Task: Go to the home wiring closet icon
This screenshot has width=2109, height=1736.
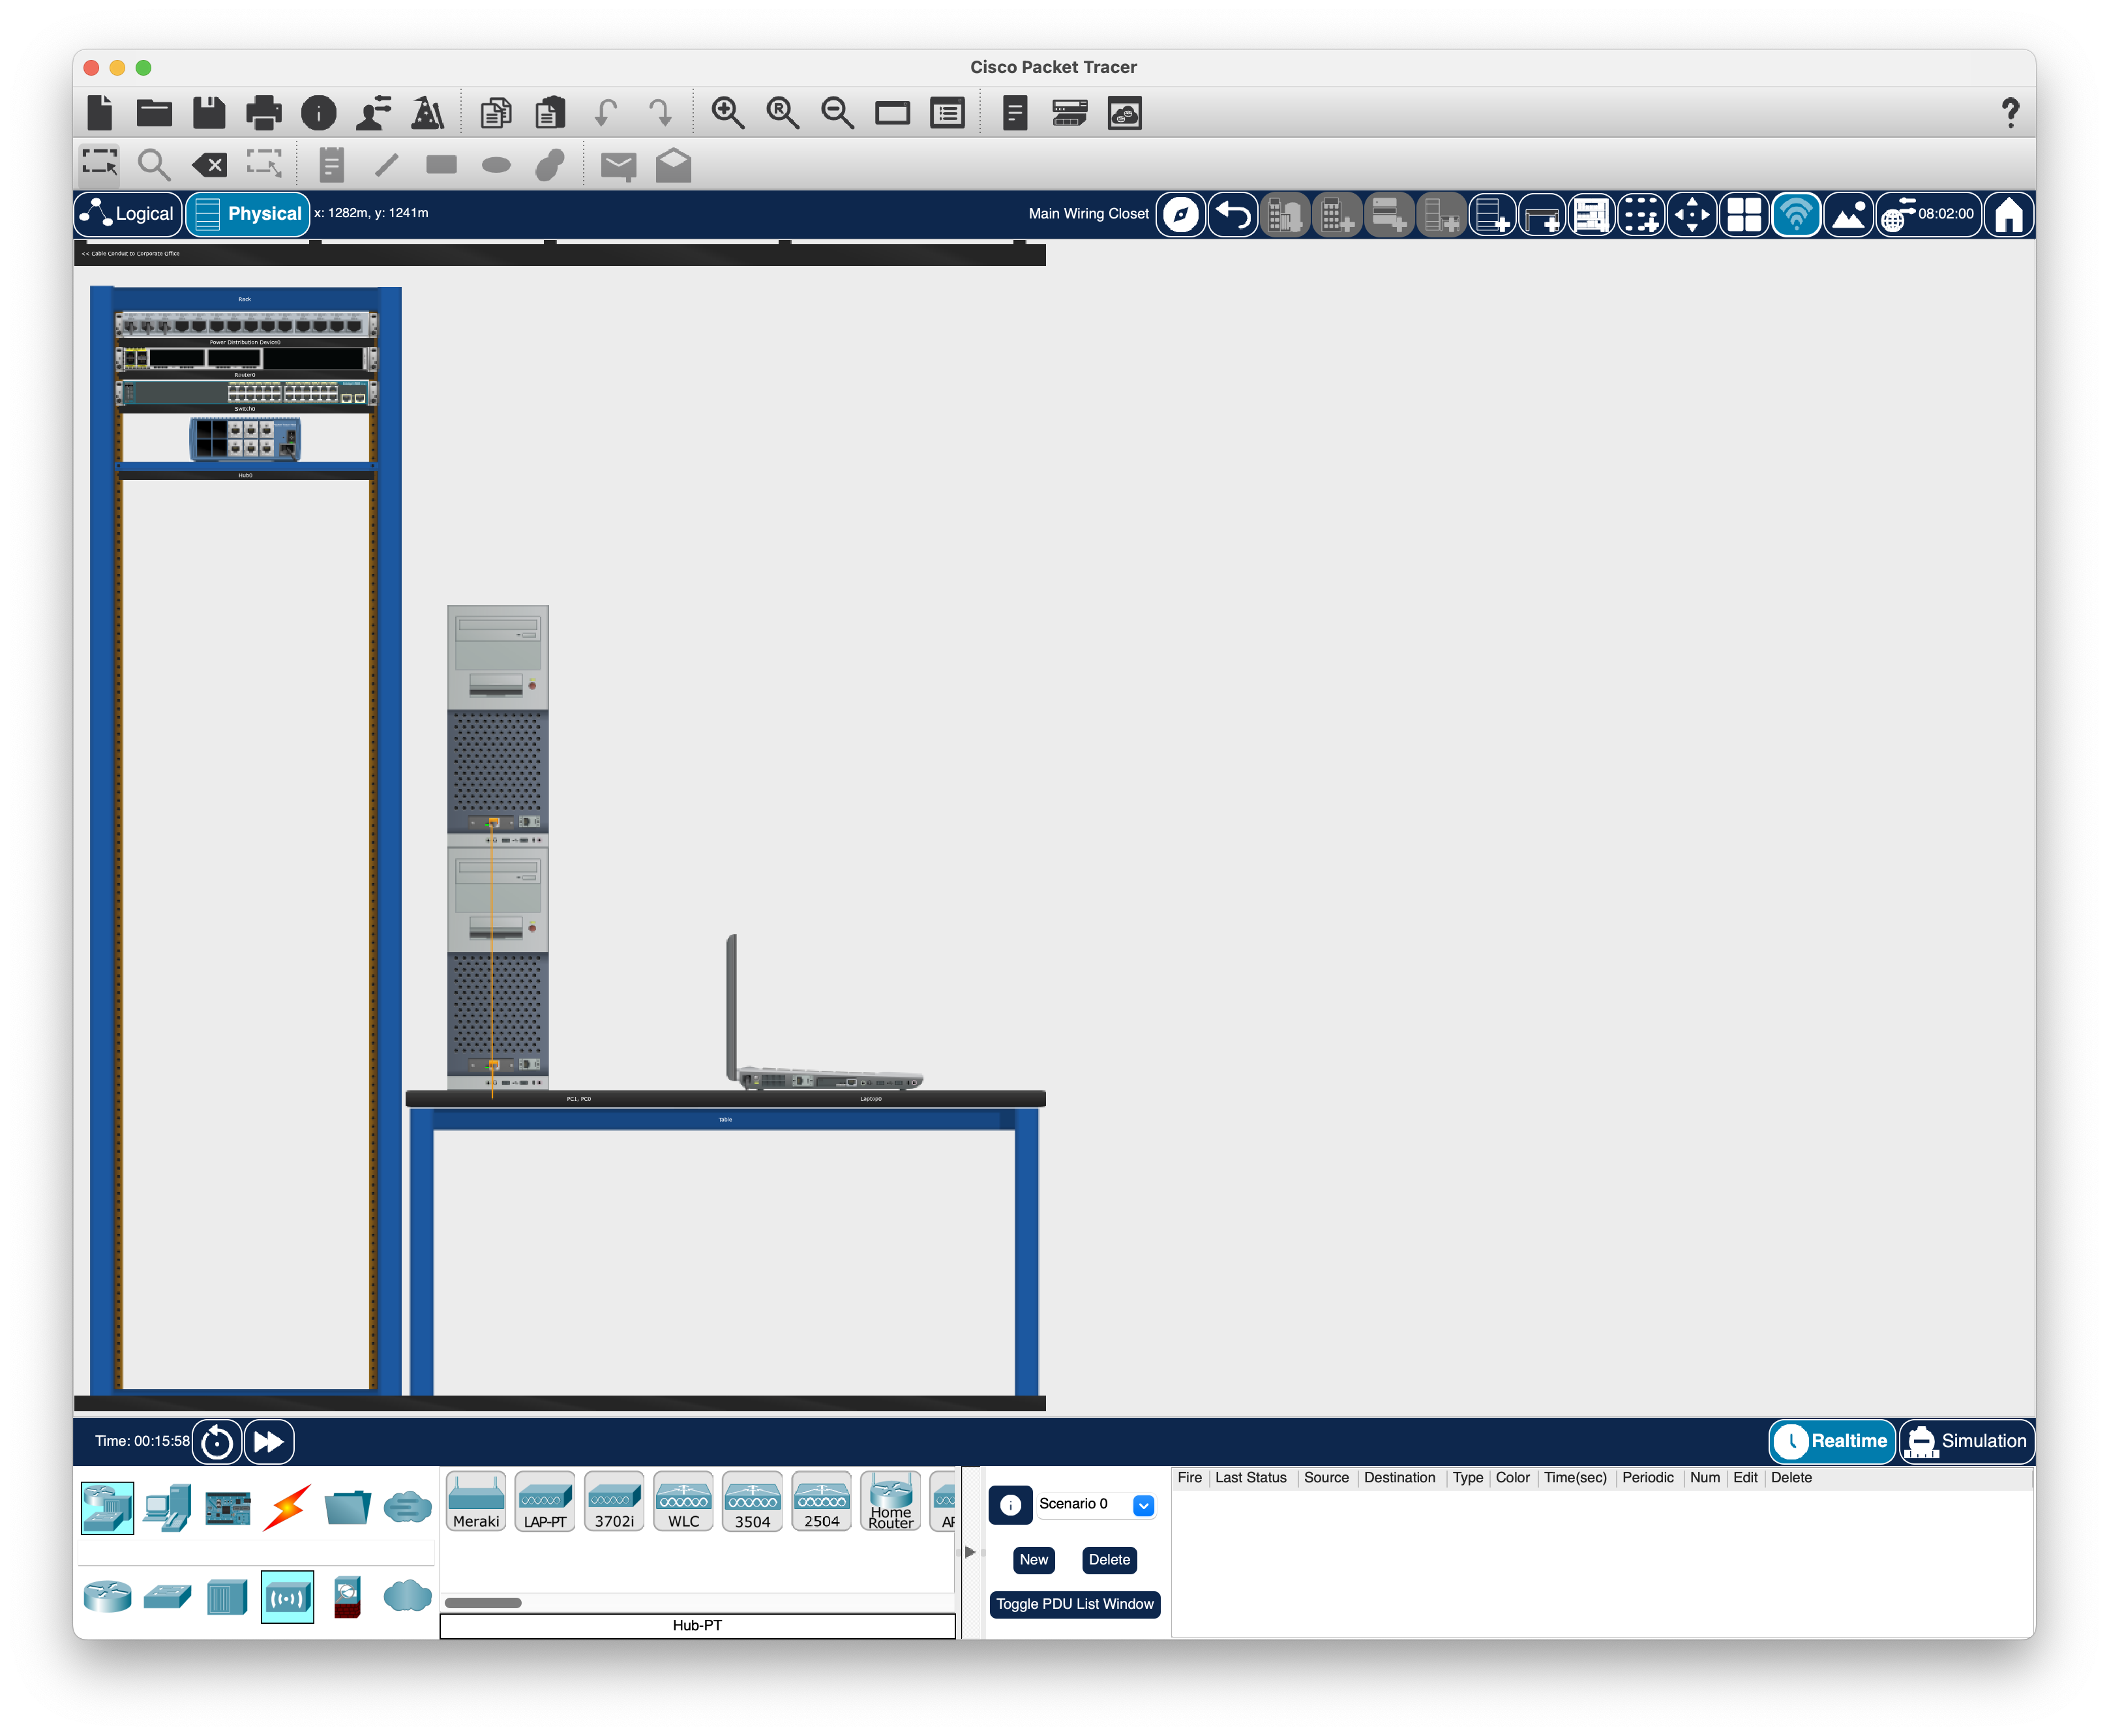Action: pos(2008,214)
